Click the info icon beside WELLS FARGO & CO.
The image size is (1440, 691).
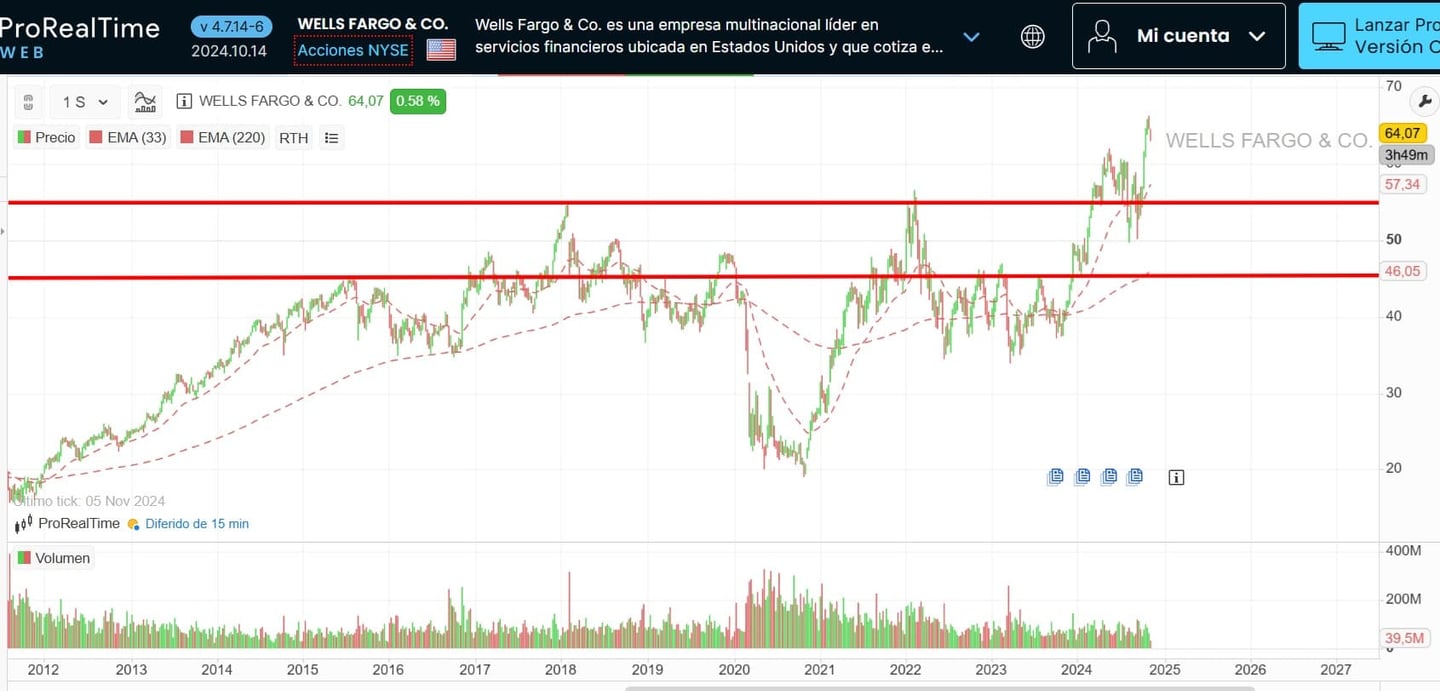click(183, 100)
